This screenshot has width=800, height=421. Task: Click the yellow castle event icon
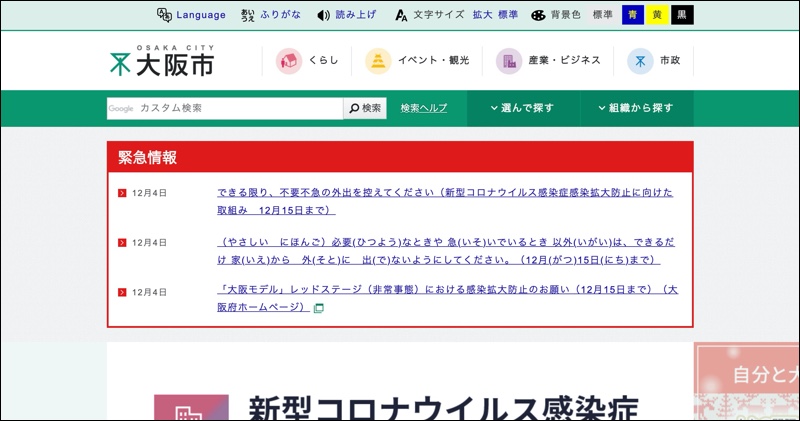point(378,61)
